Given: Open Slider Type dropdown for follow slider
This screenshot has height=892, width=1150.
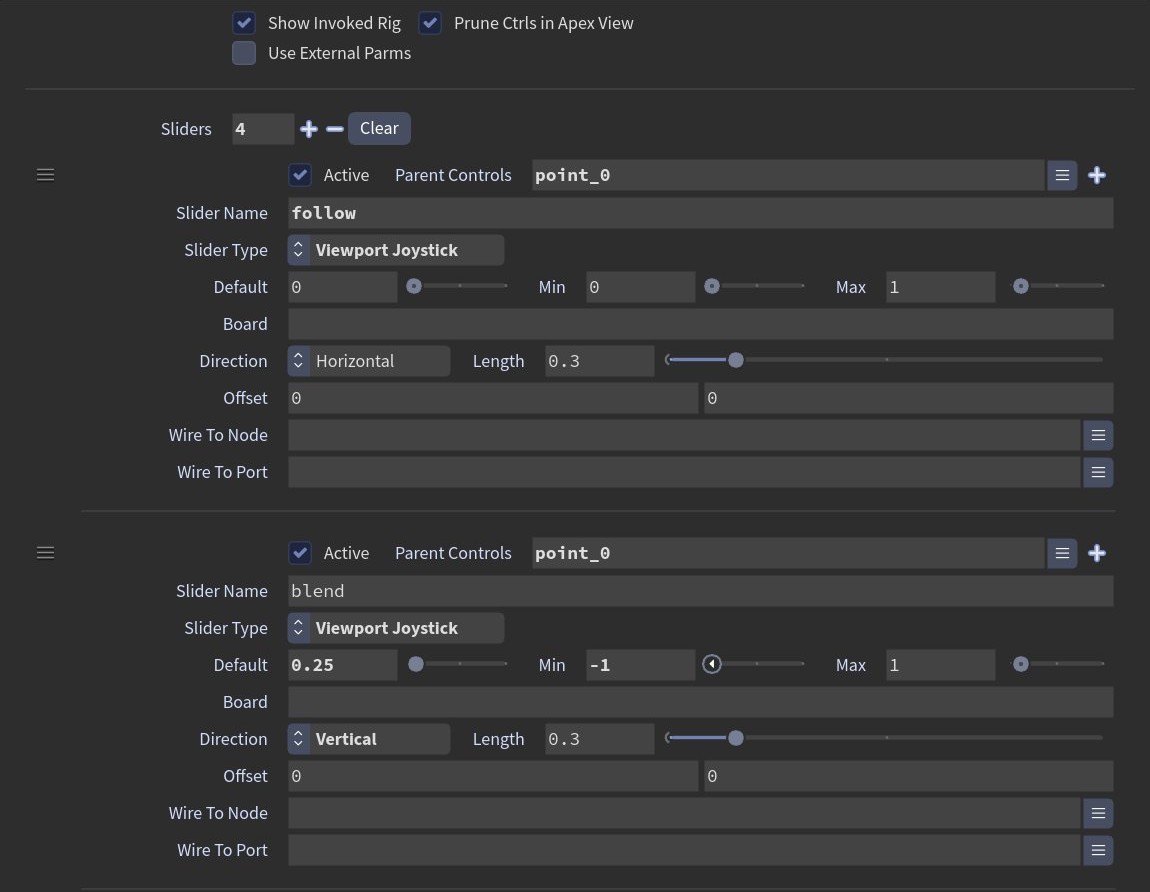Looking at the screenshot, I should click(x=396, y=250).
